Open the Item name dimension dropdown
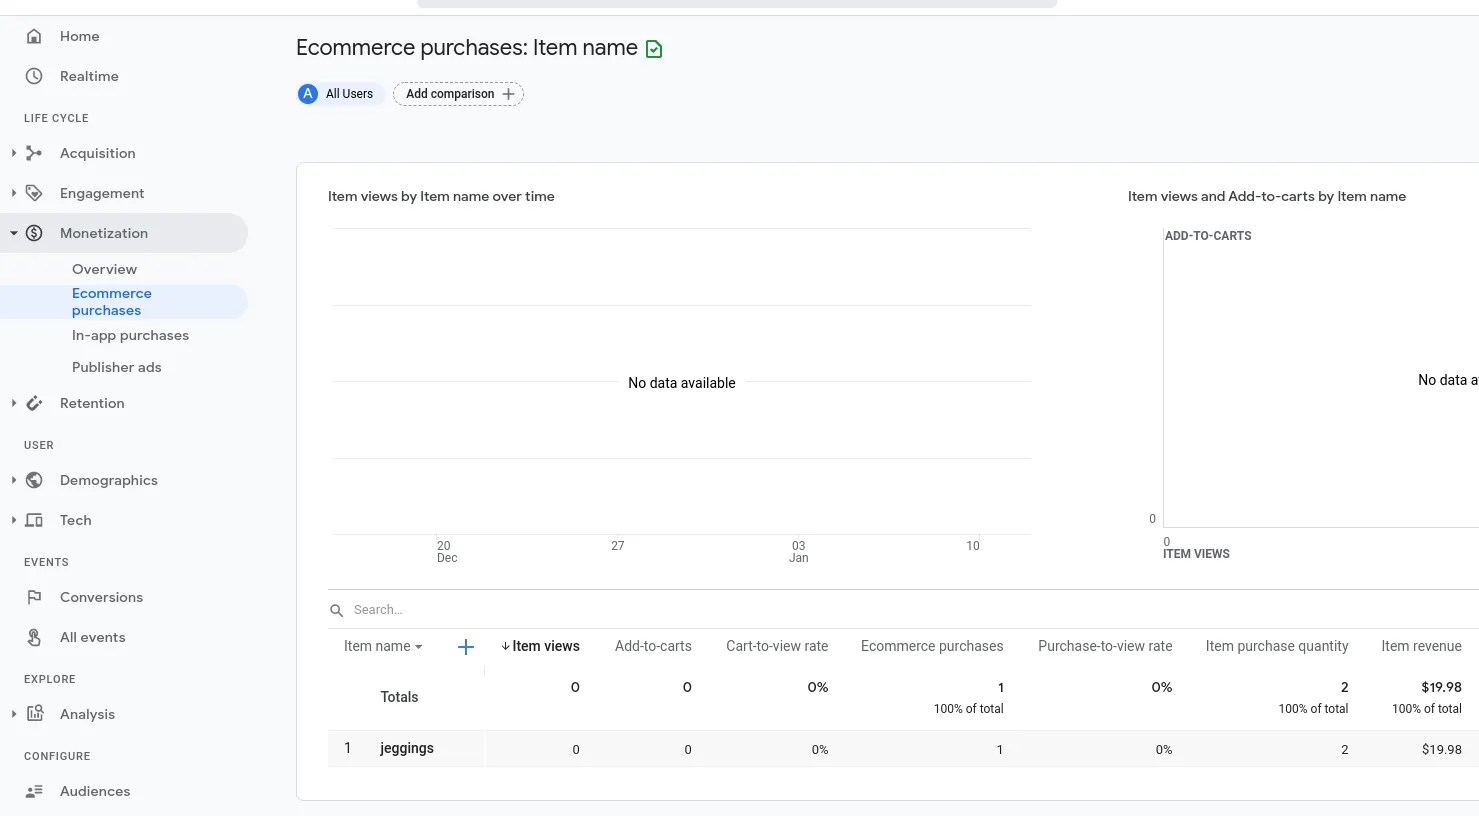This screenshot has height=816, width=1479. 383,646
